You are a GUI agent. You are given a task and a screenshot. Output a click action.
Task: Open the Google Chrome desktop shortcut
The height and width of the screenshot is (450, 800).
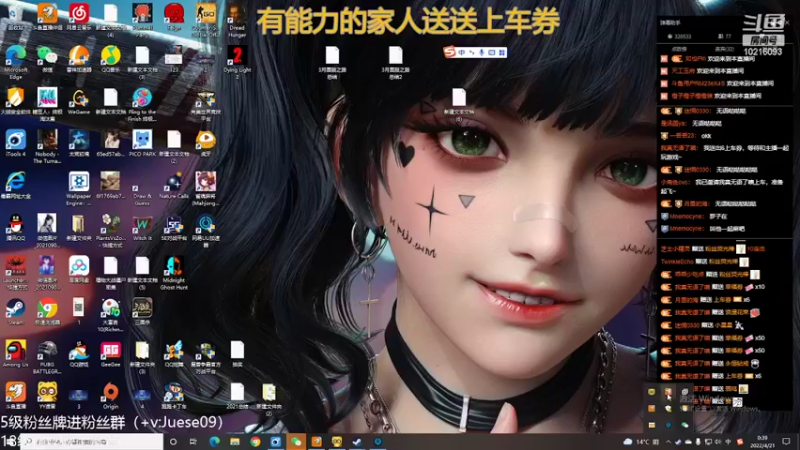[x=47, y=311]
